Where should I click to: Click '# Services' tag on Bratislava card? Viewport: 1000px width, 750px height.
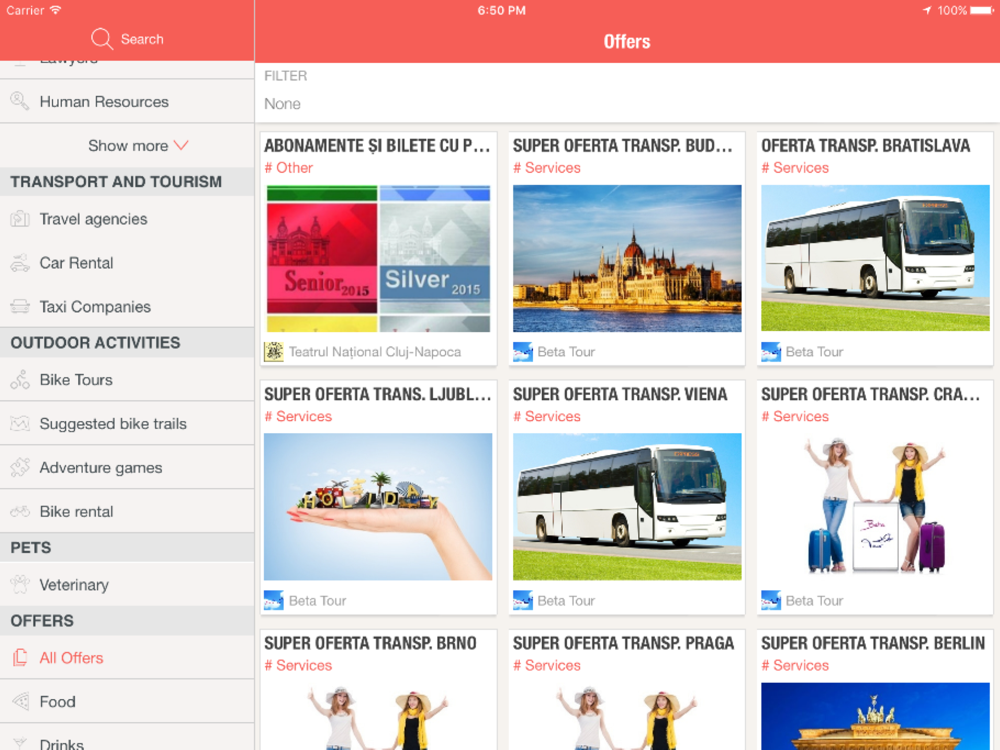[795, 168]
